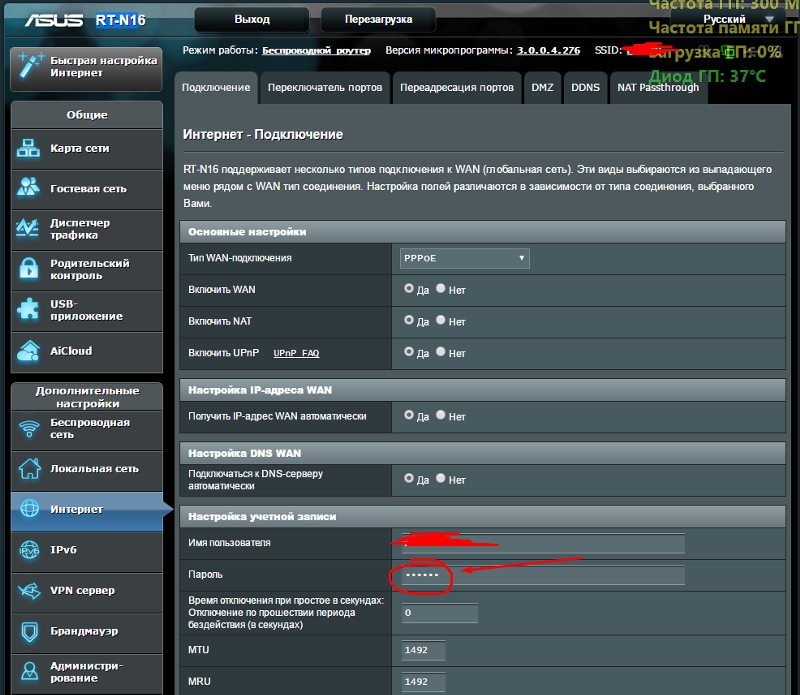Click the Быстрая настройка Интернет button label
The height and width of the screenshot is (695, 800).
pos(104,66)
